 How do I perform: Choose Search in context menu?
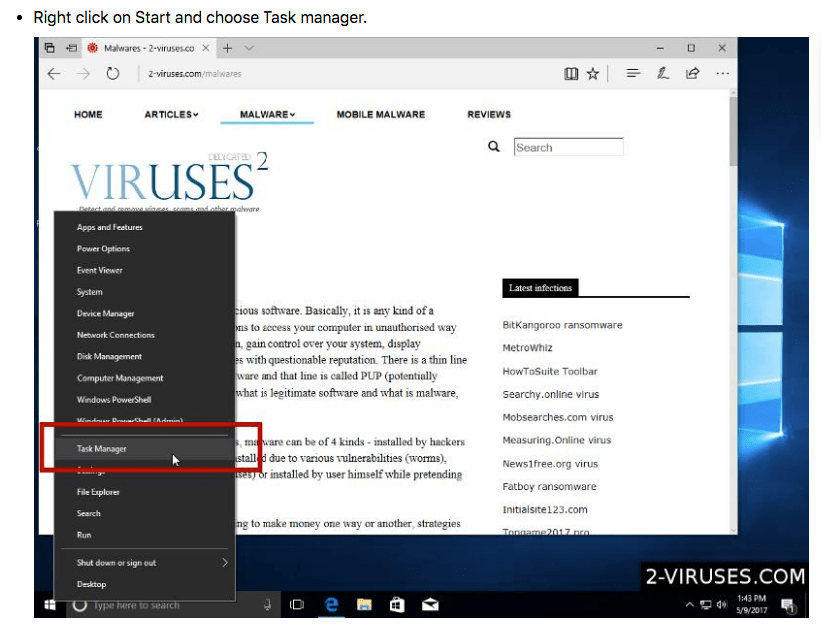145,513
